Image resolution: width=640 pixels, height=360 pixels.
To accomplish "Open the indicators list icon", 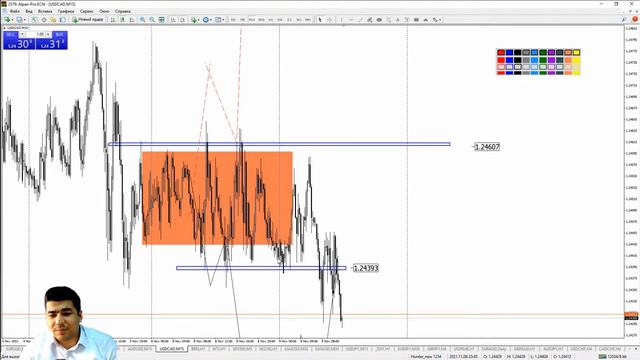I will click(193, 20).
